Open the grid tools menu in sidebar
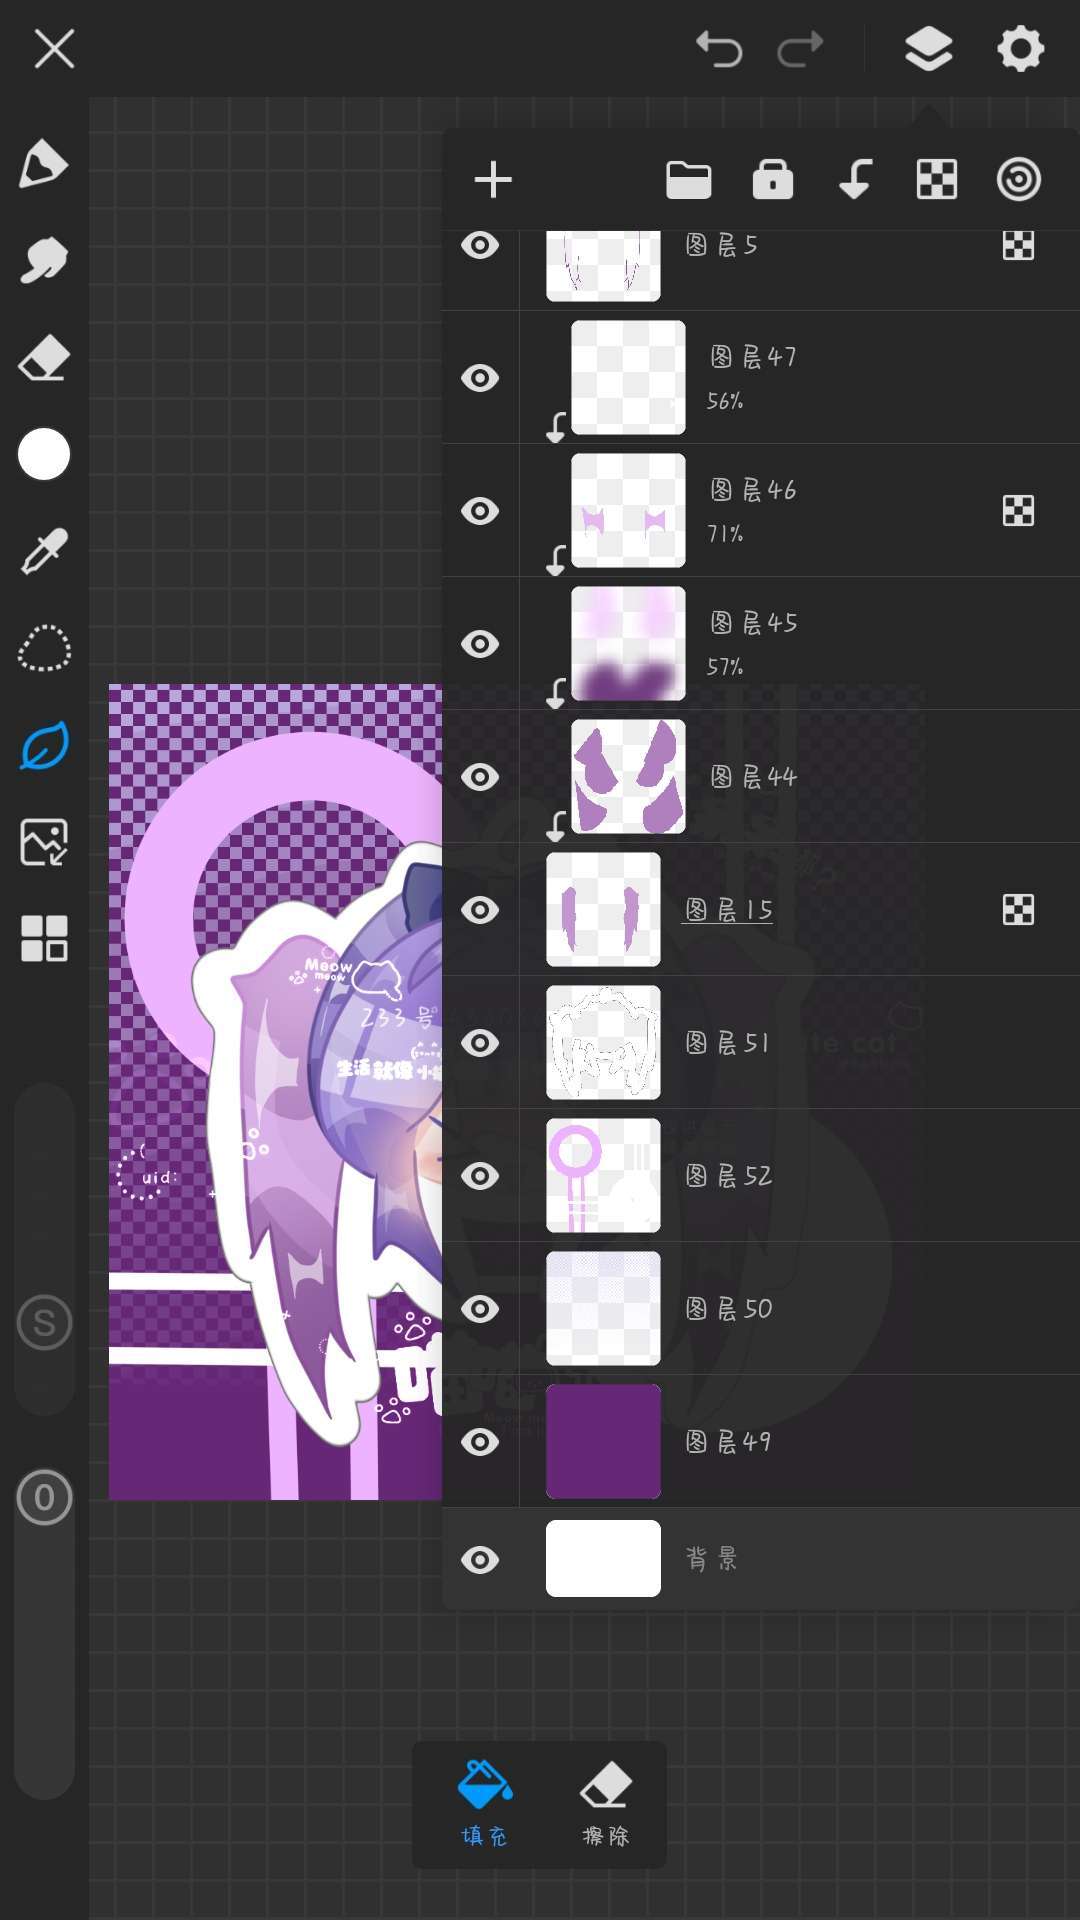 44,938
